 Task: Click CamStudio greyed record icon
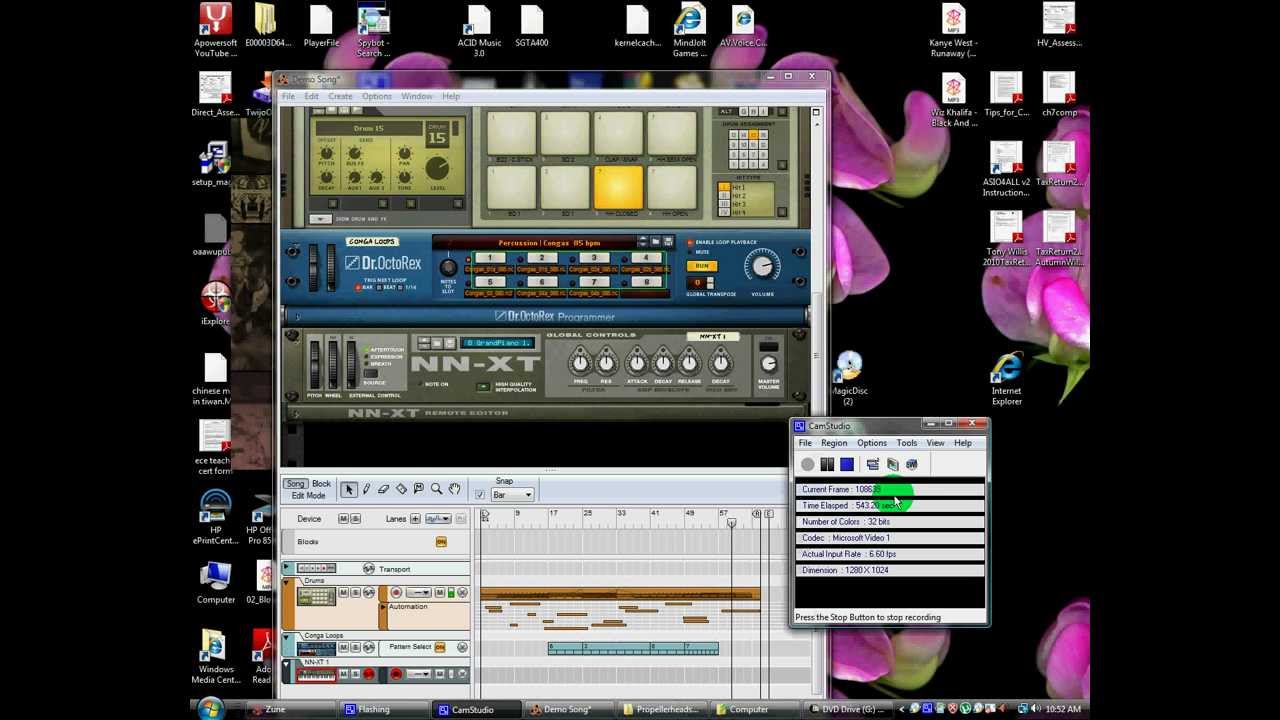[x=807, y=464]
